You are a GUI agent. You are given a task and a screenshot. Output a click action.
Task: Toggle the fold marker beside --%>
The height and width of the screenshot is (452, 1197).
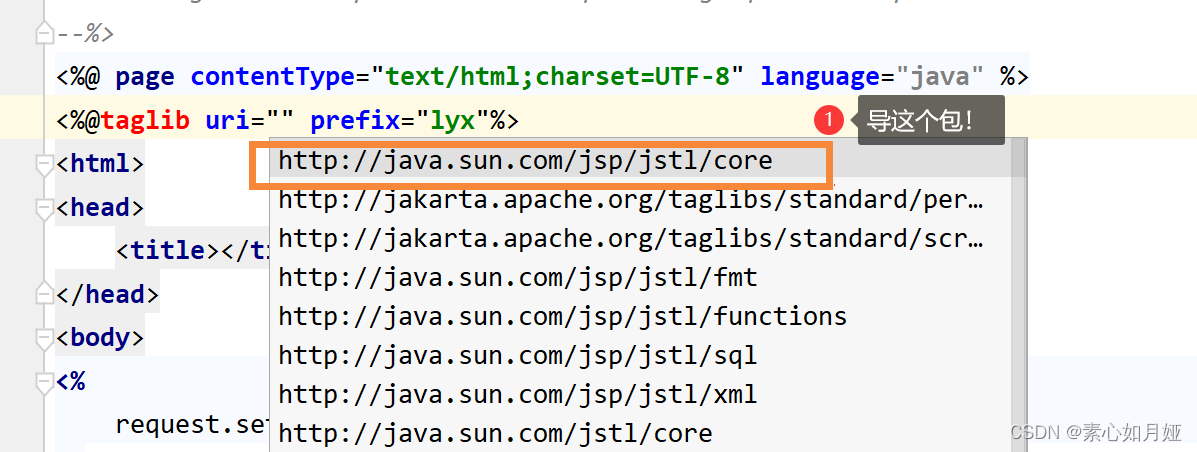click(45, 34)
